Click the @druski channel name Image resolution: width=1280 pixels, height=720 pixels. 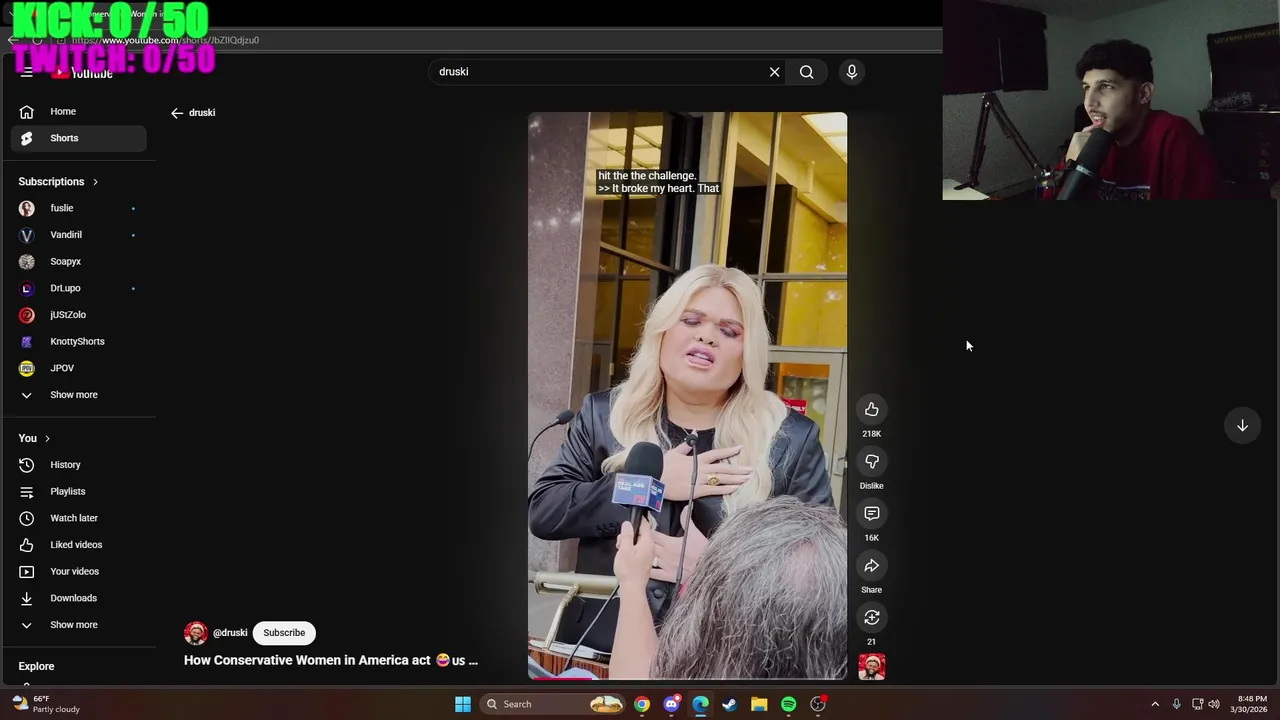click(230, 632)
